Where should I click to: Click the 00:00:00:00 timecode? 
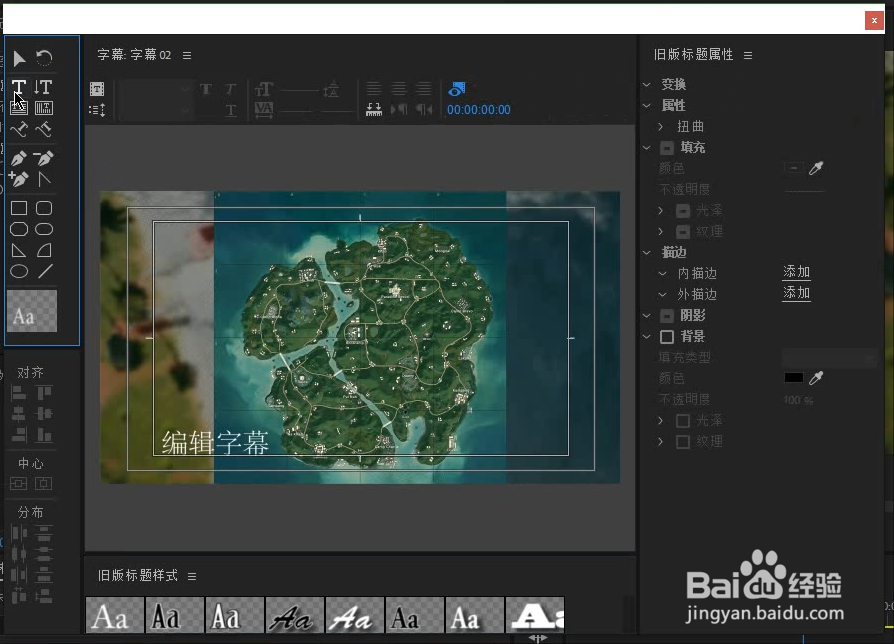(x=478, y=110)
